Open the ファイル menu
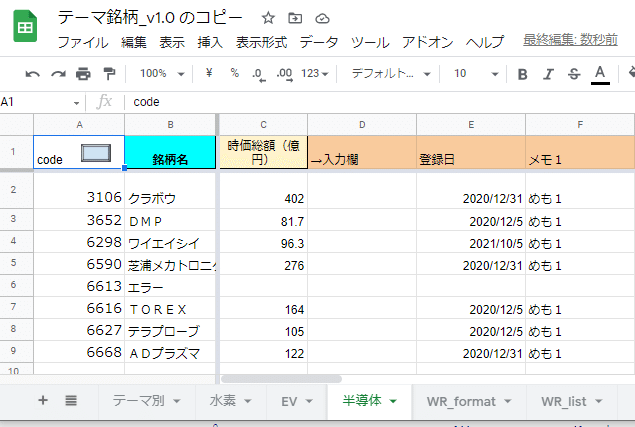 click(x=83, y=42)
